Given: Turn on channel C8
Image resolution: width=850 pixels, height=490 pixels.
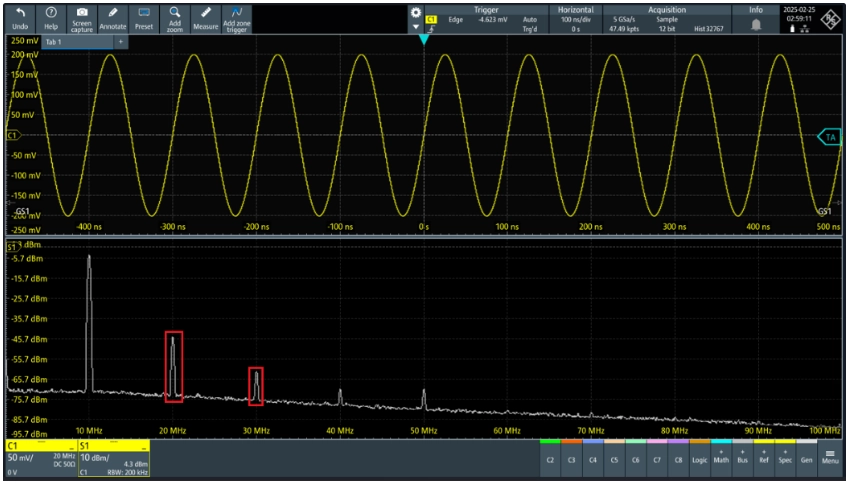Looking at the screenshot, I should (678, 459).
